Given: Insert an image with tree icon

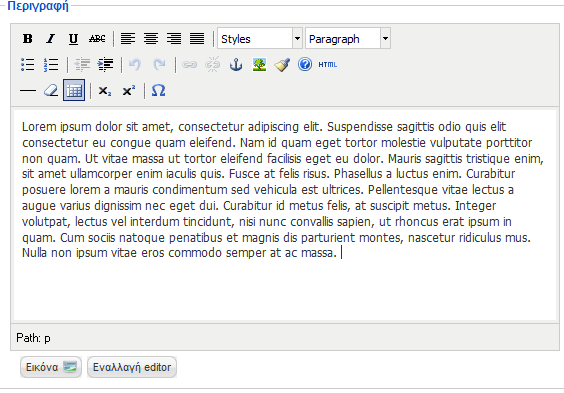Looking at the screenshot, I should tap(259, 65).
